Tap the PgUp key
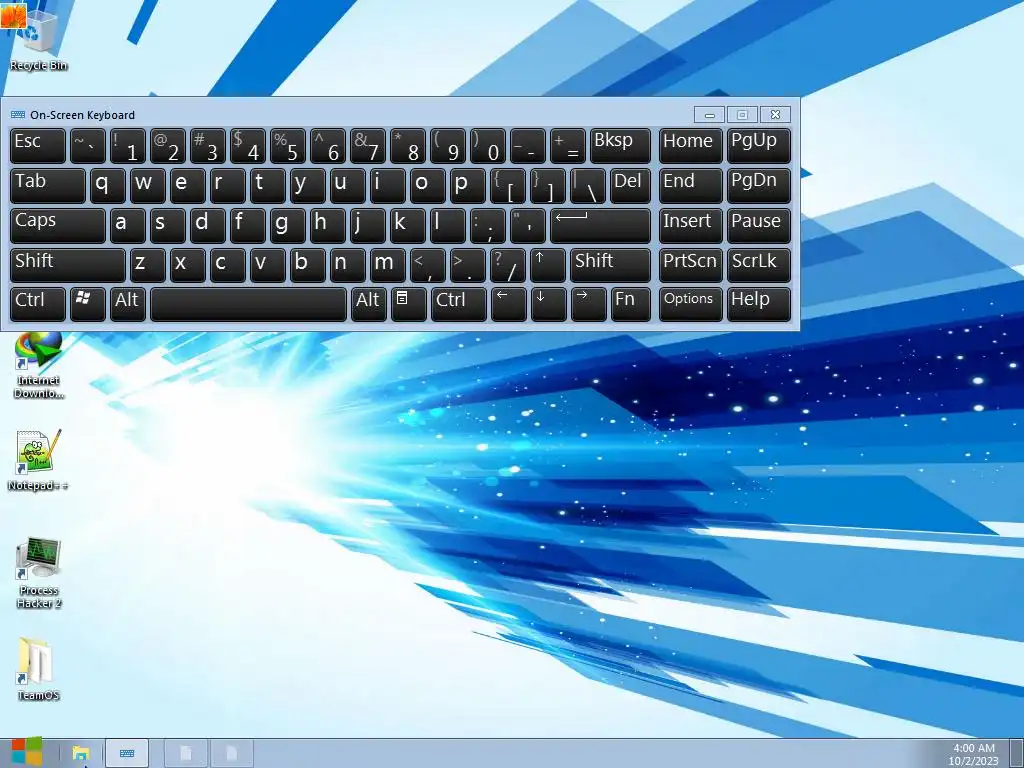 click(758, 146)
